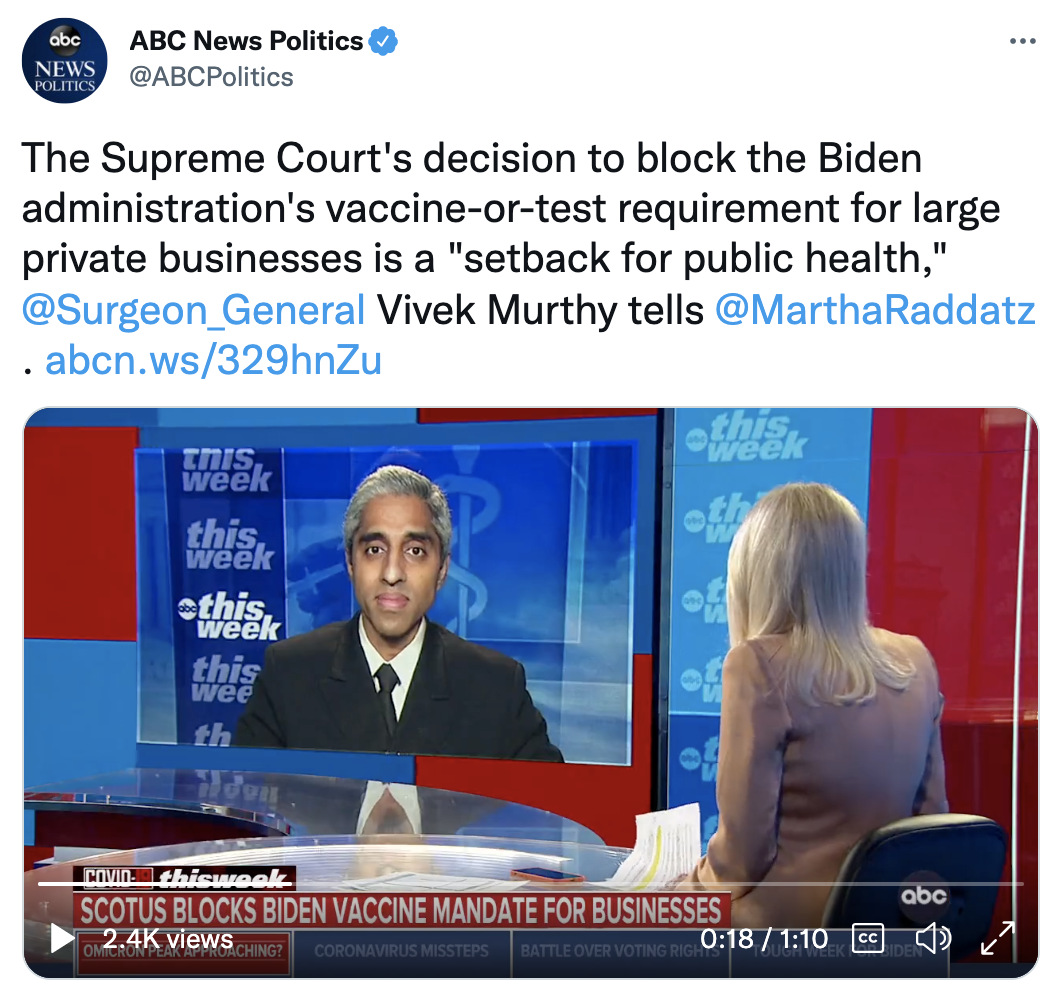This screenshot has height=1000, width=1060.
Task: Follow the abcn.ws/329hnZu link
Action: coord(213,360)
